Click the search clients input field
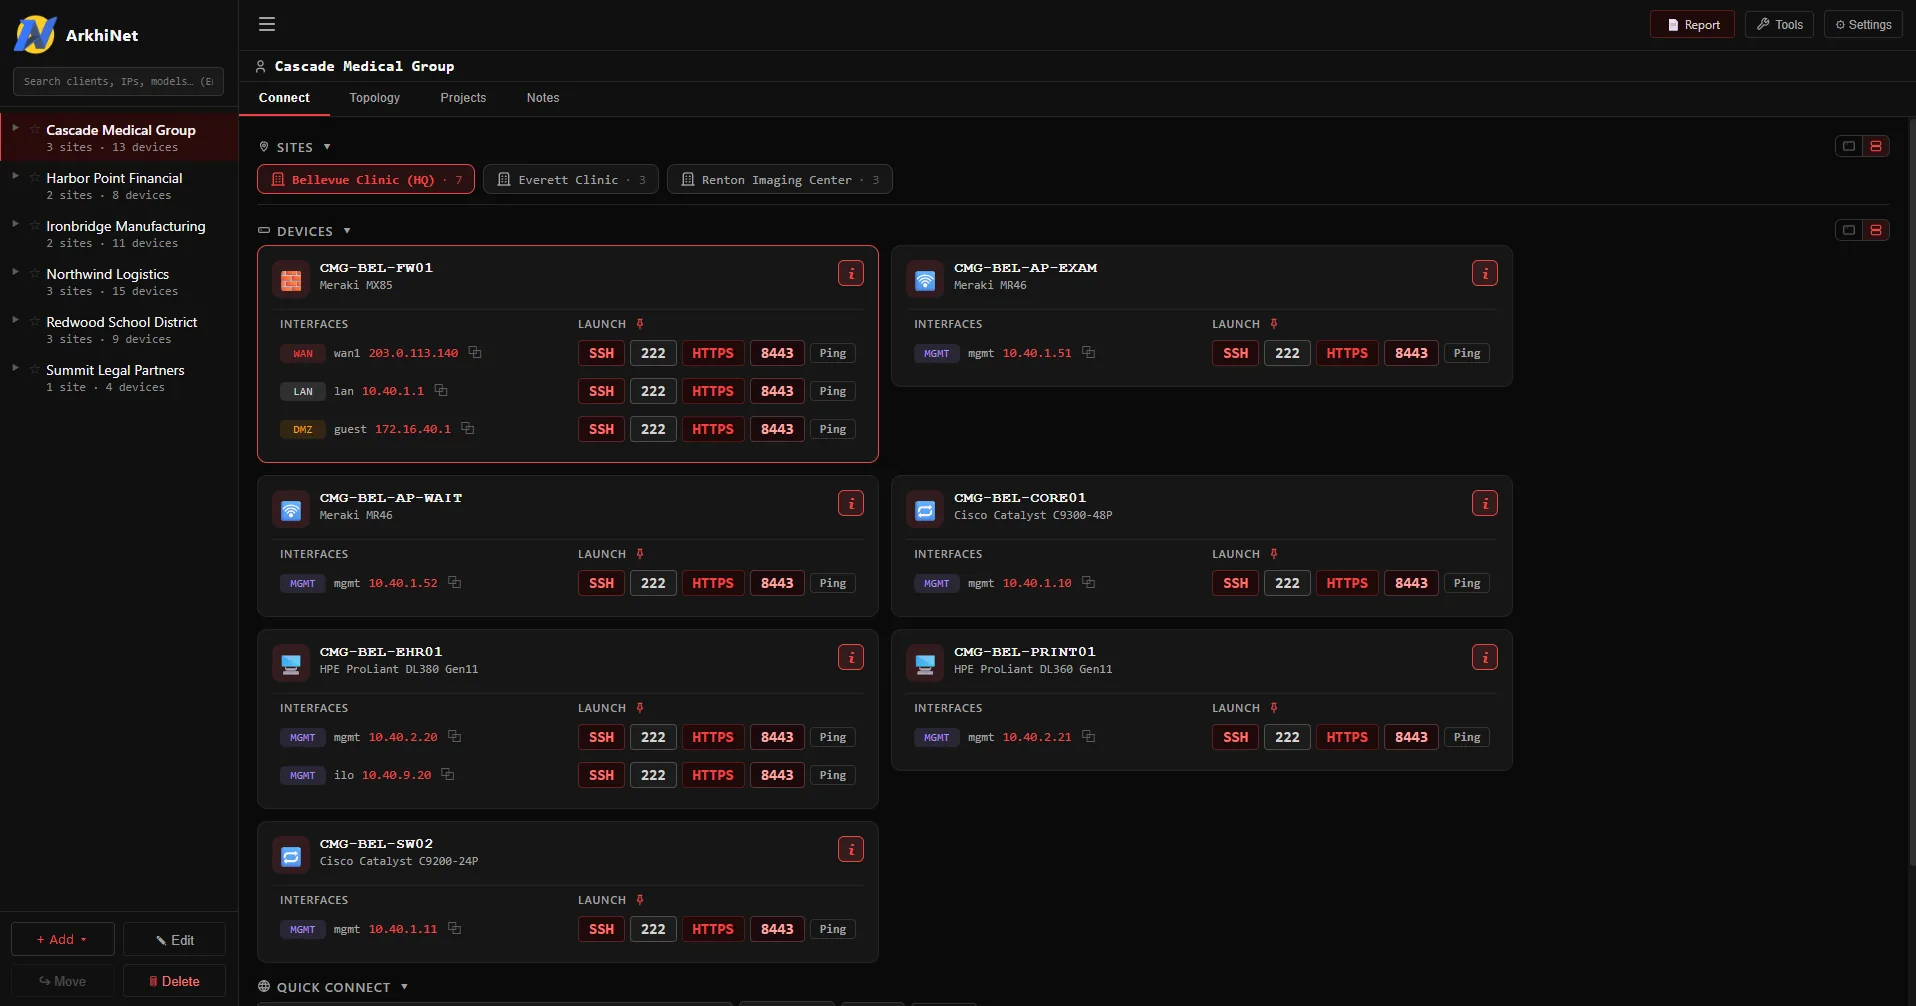This screenshot has width=1916, height=1006. (x=118, y=81)
